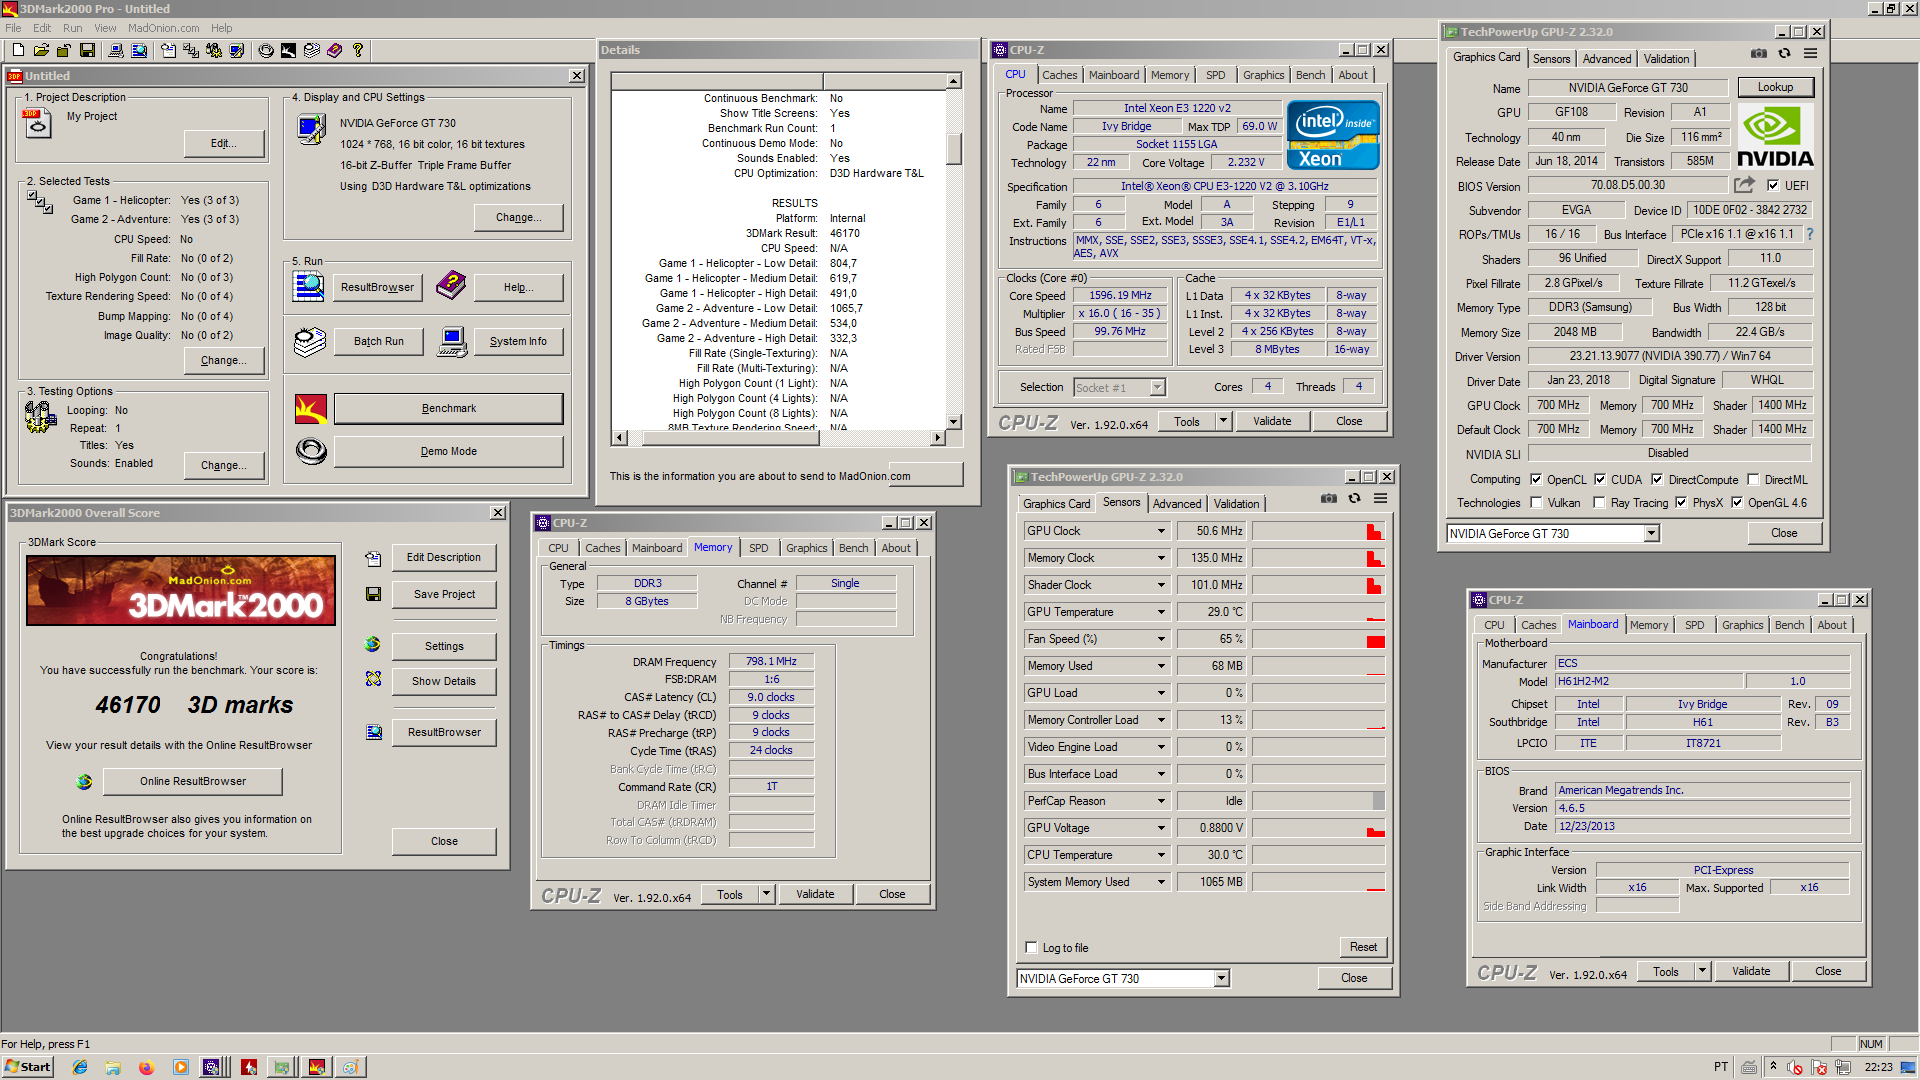Open Firefox from the taskbar
Screen dimensions: 1920x1080
click(146, 1067)
